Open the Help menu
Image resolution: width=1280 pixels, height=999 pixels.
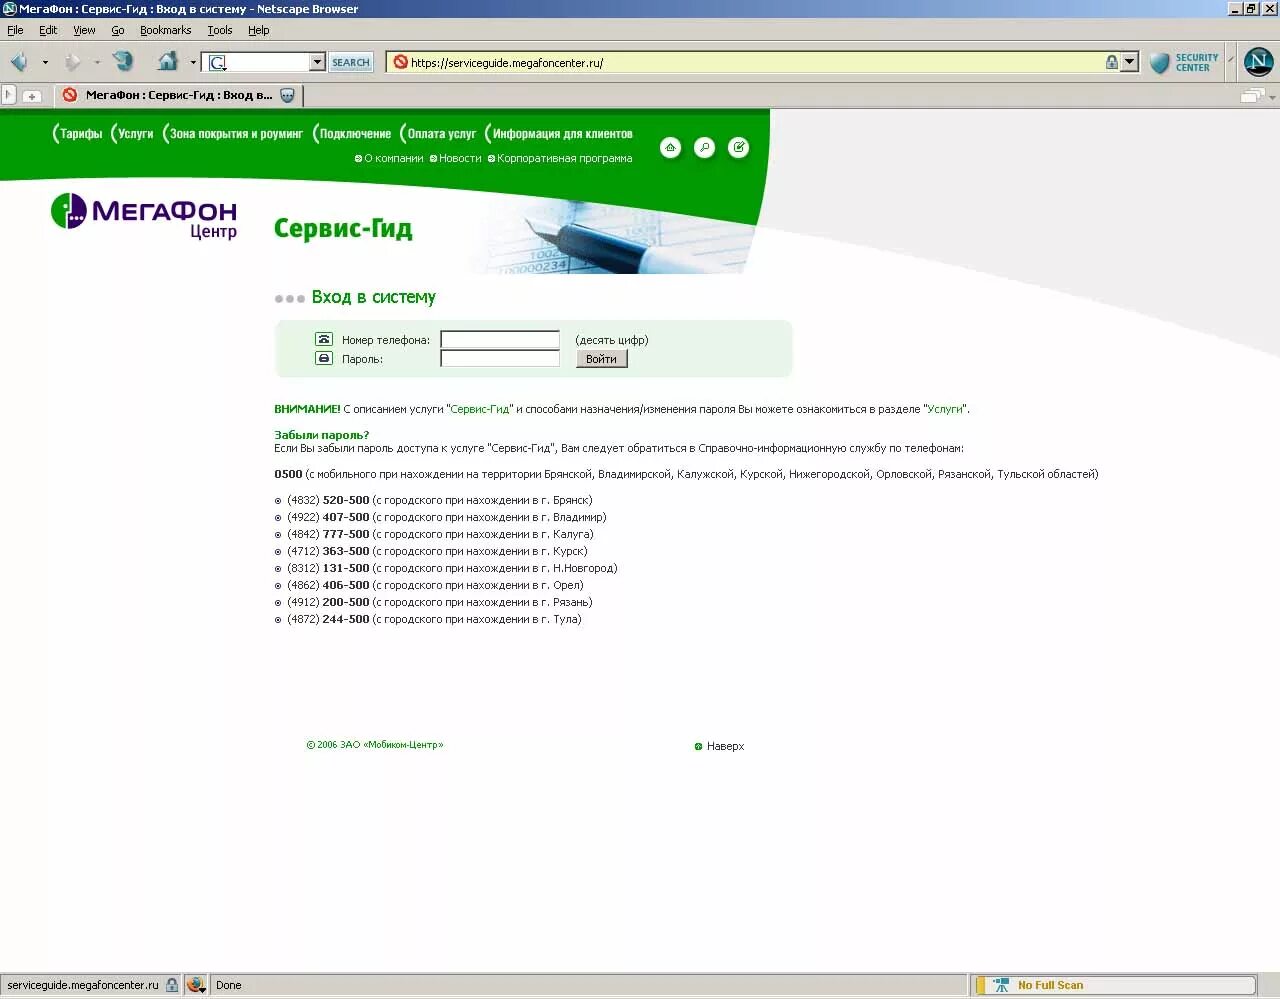tap(259, 30)
